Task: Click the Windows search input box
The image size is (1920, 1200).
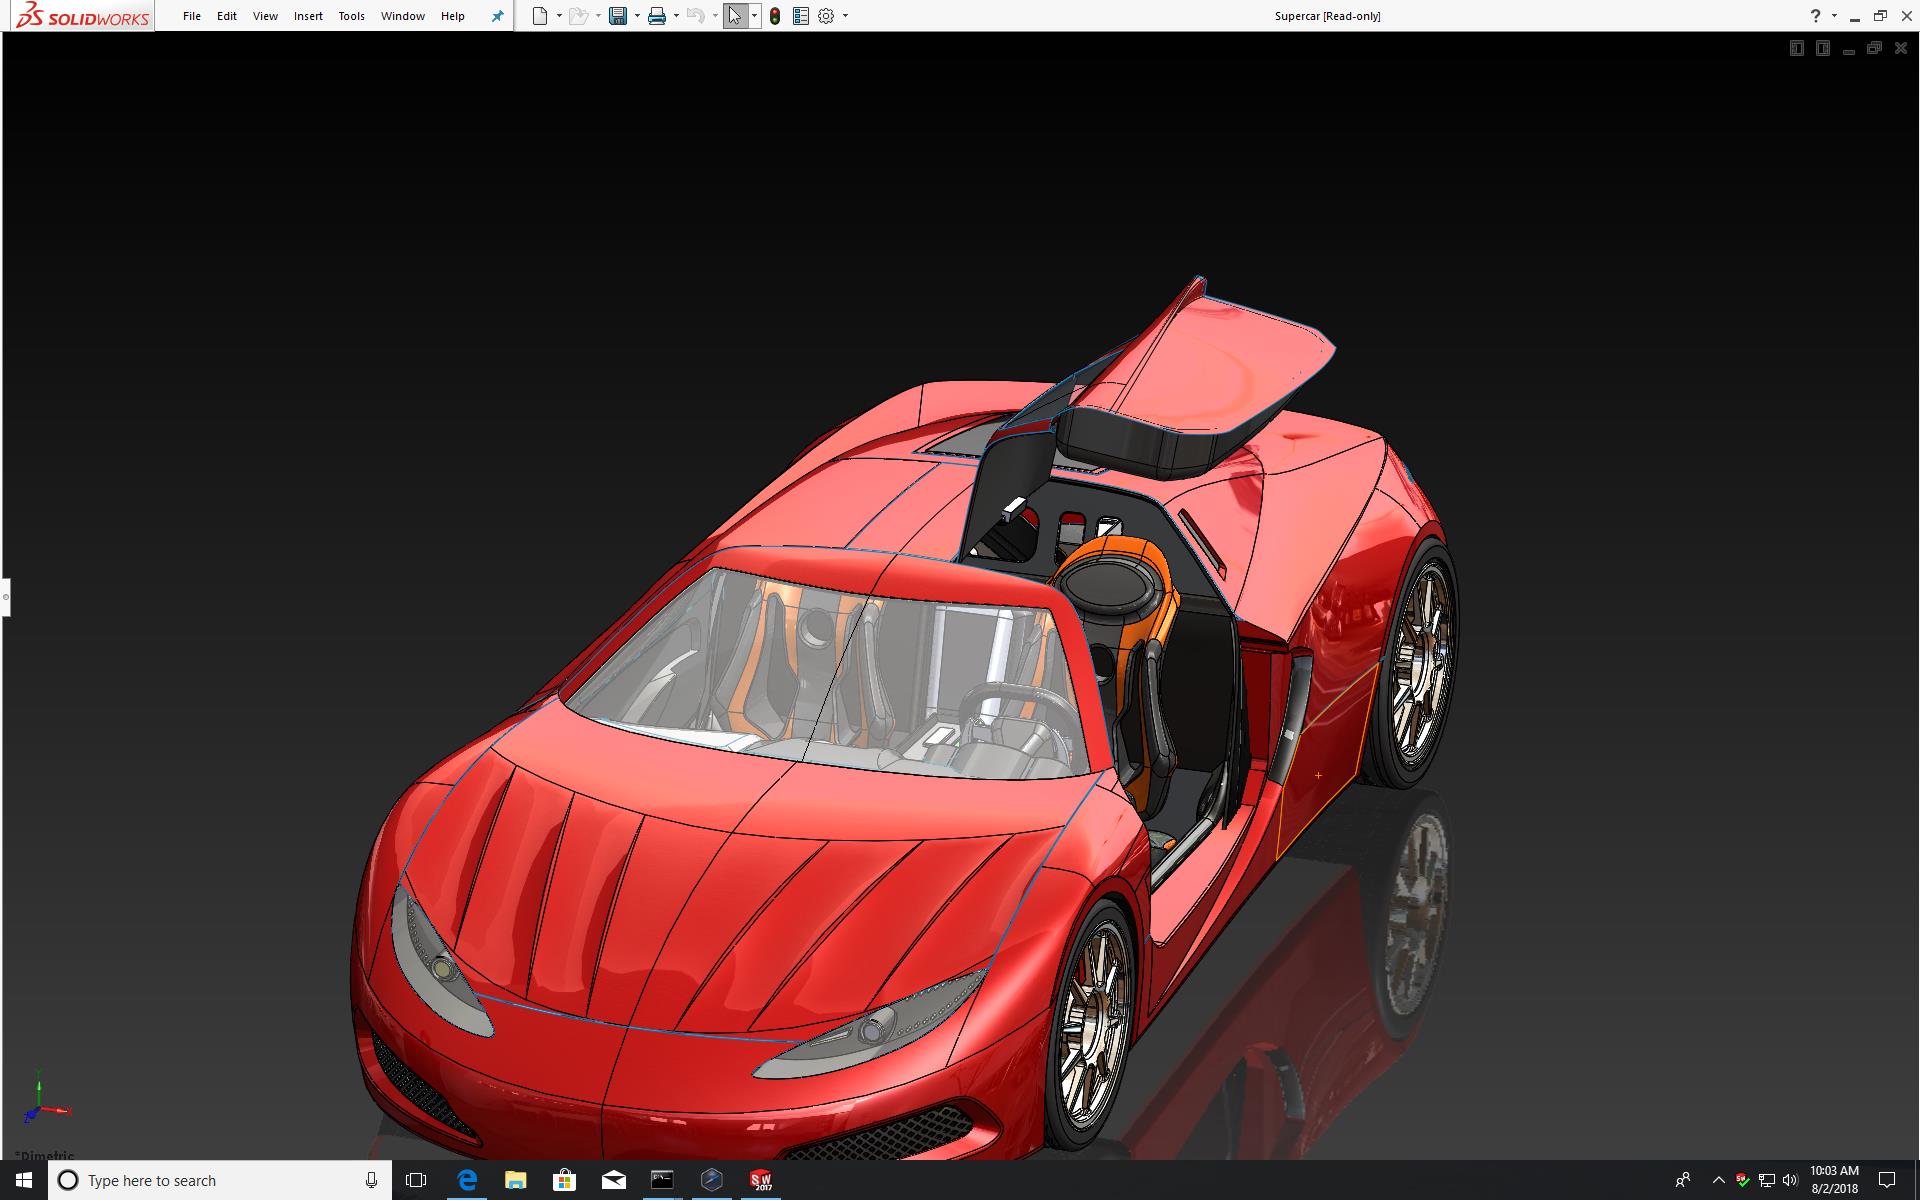Action: tap(220, 1180)
